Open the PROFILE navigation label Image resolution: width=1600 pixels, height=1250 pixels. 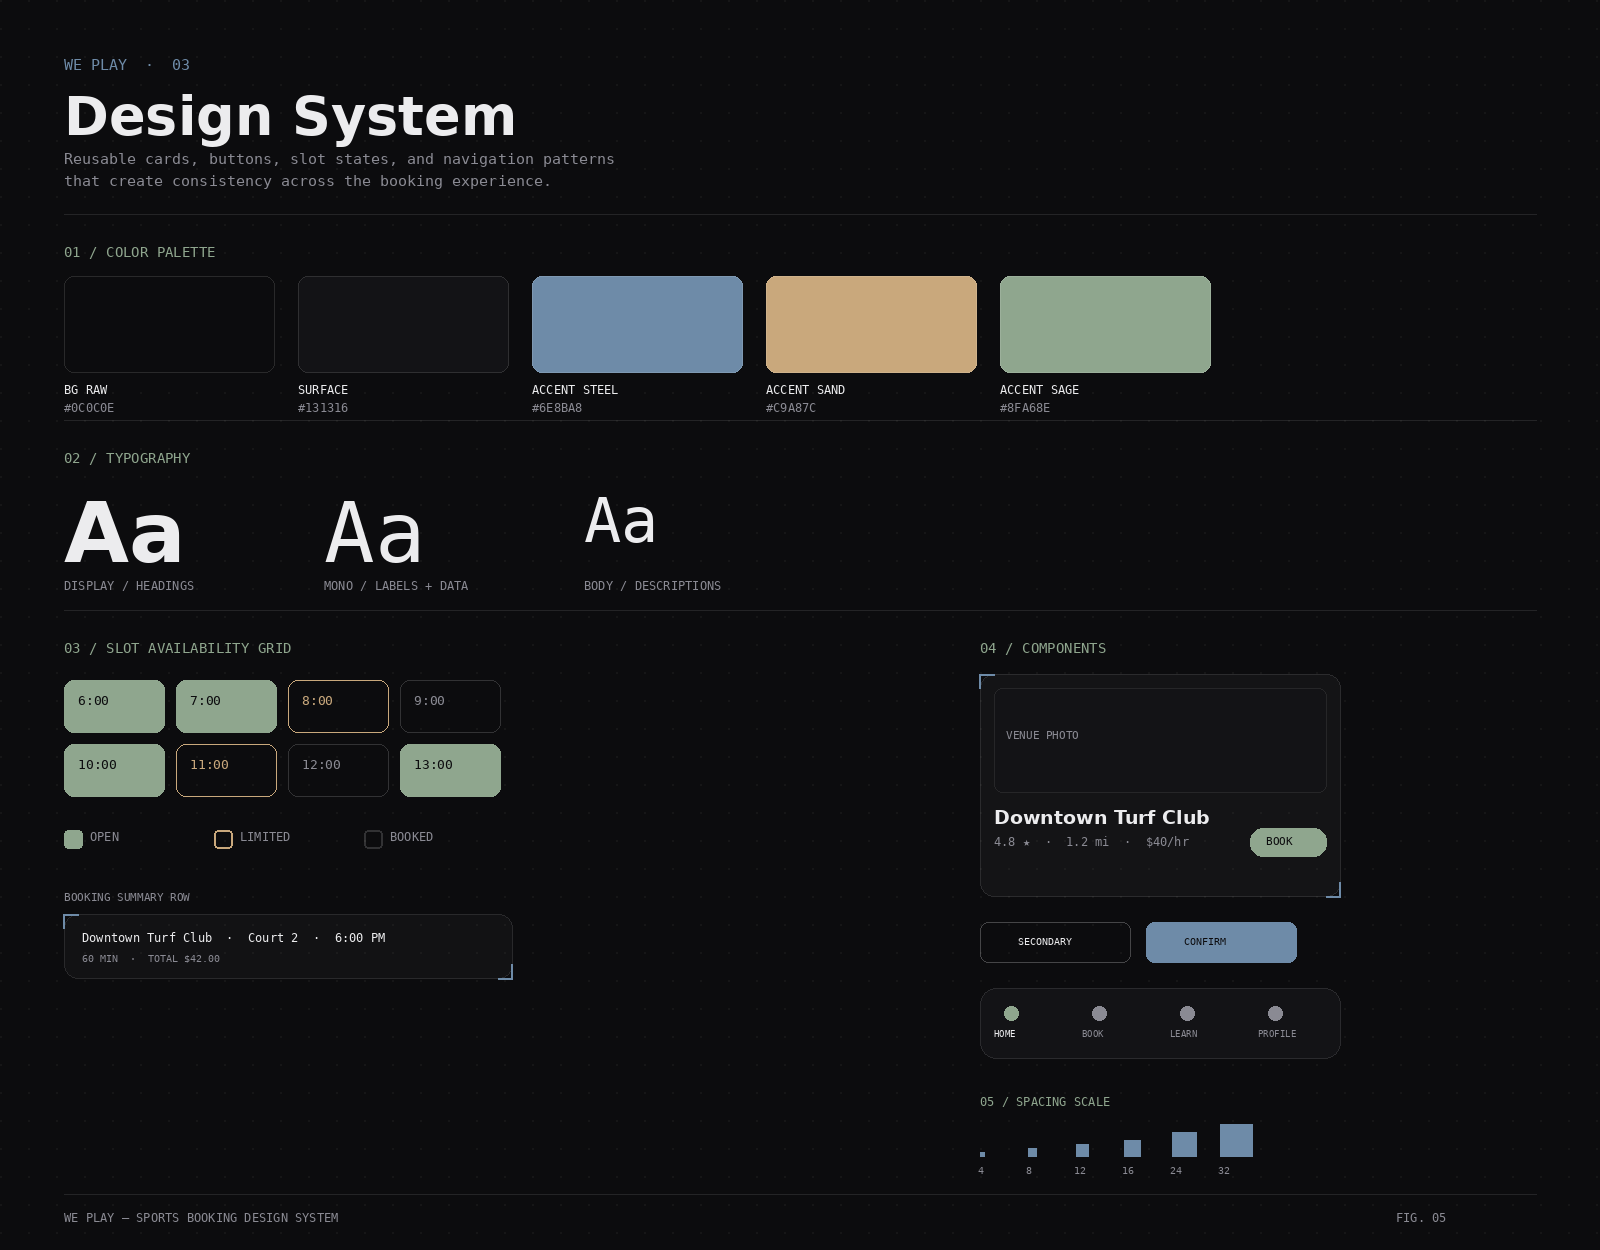coord(1277,1034)
